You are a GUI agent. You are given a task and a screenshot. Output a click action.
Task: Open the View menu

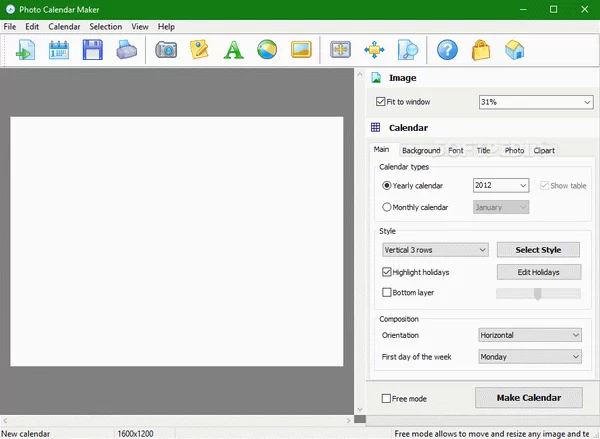coord(140,27)
